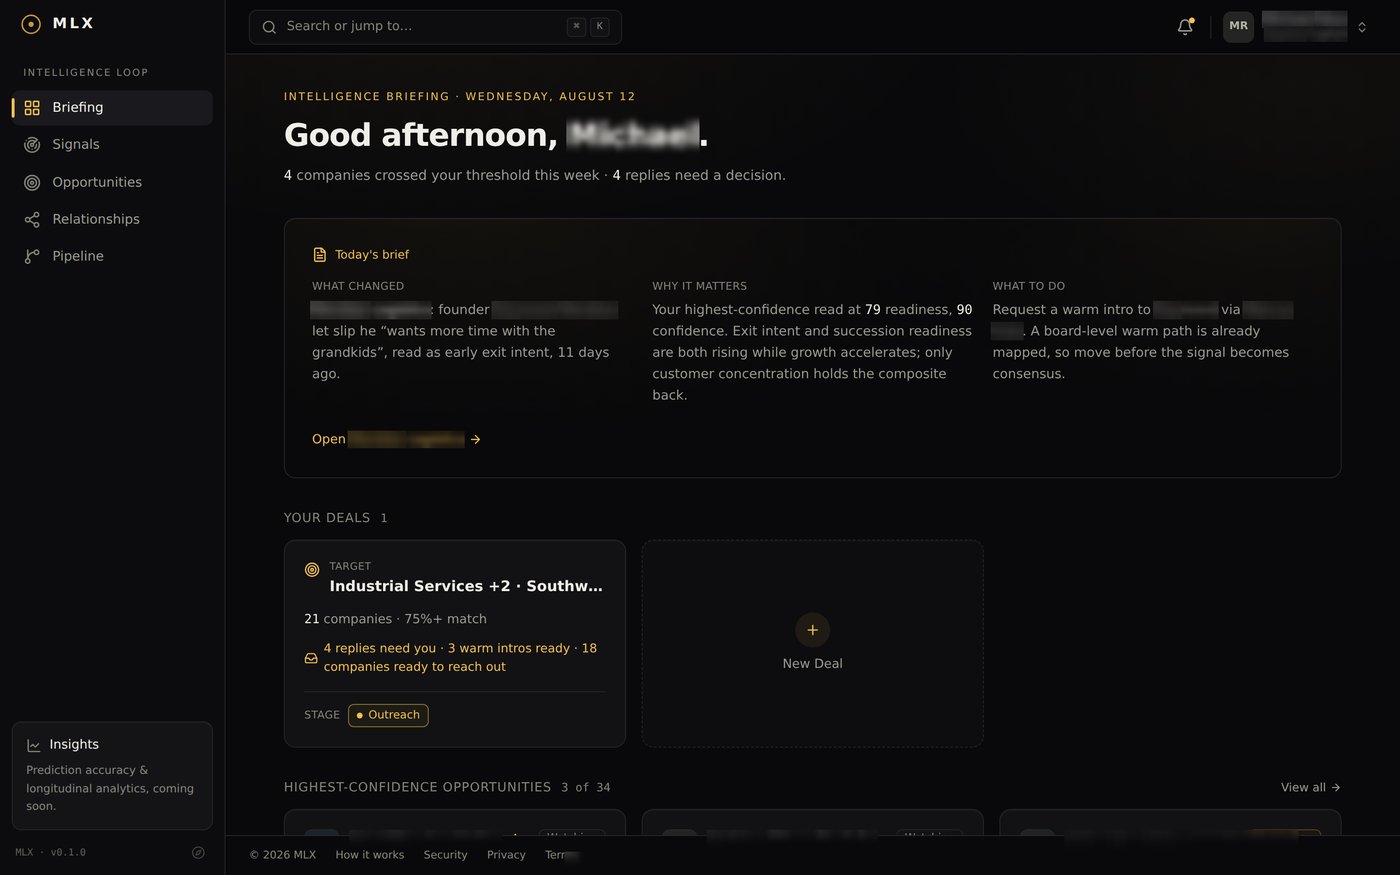Navigate to Relationships section
Image resolution: width=1400 pixels, height=875 pixels.
pos(112,219)
